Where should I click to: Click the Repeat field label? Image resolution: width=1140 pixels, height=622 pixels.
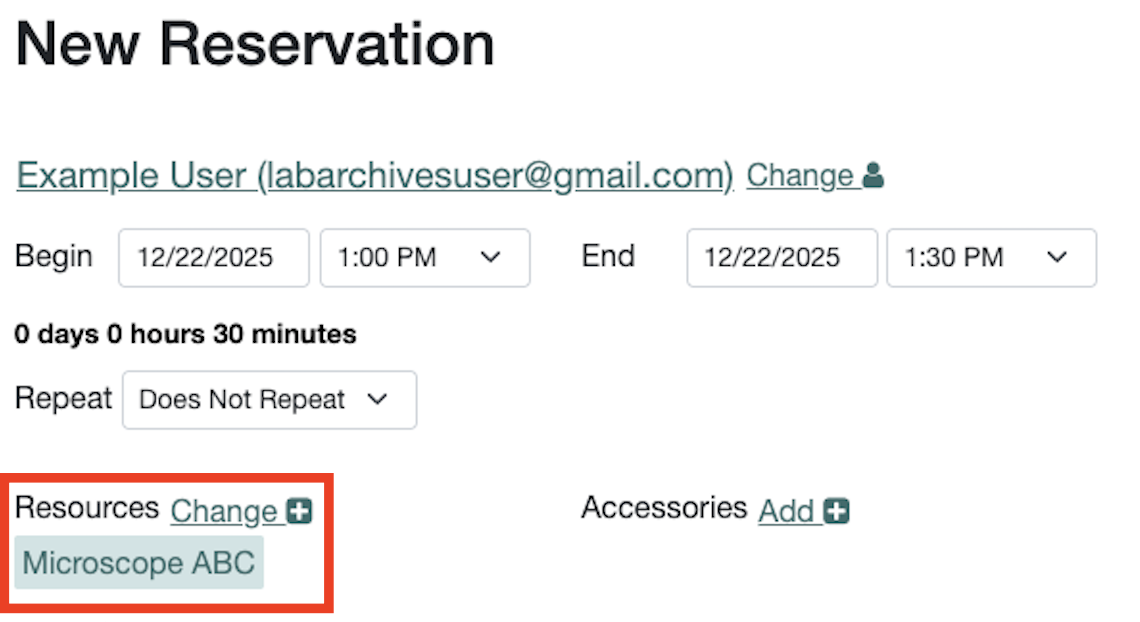[63, 399]
